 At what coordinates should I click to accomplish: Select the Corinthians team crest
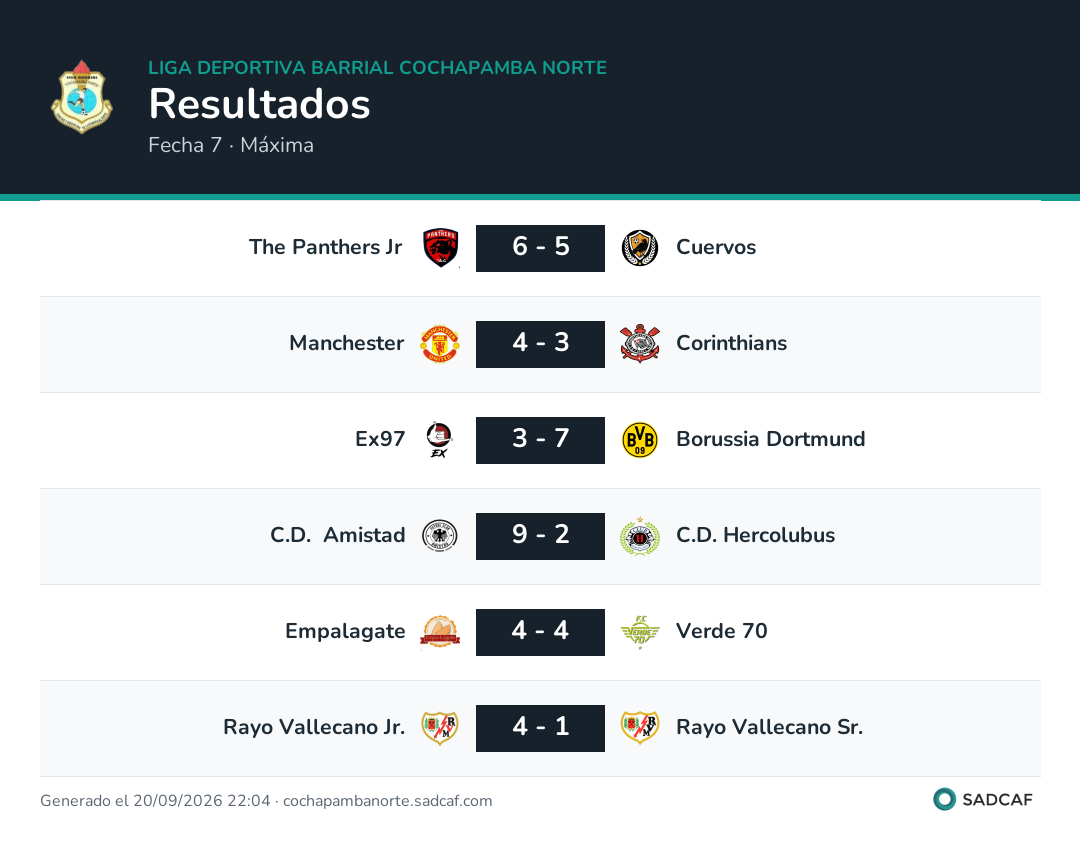tap(640, 344)
